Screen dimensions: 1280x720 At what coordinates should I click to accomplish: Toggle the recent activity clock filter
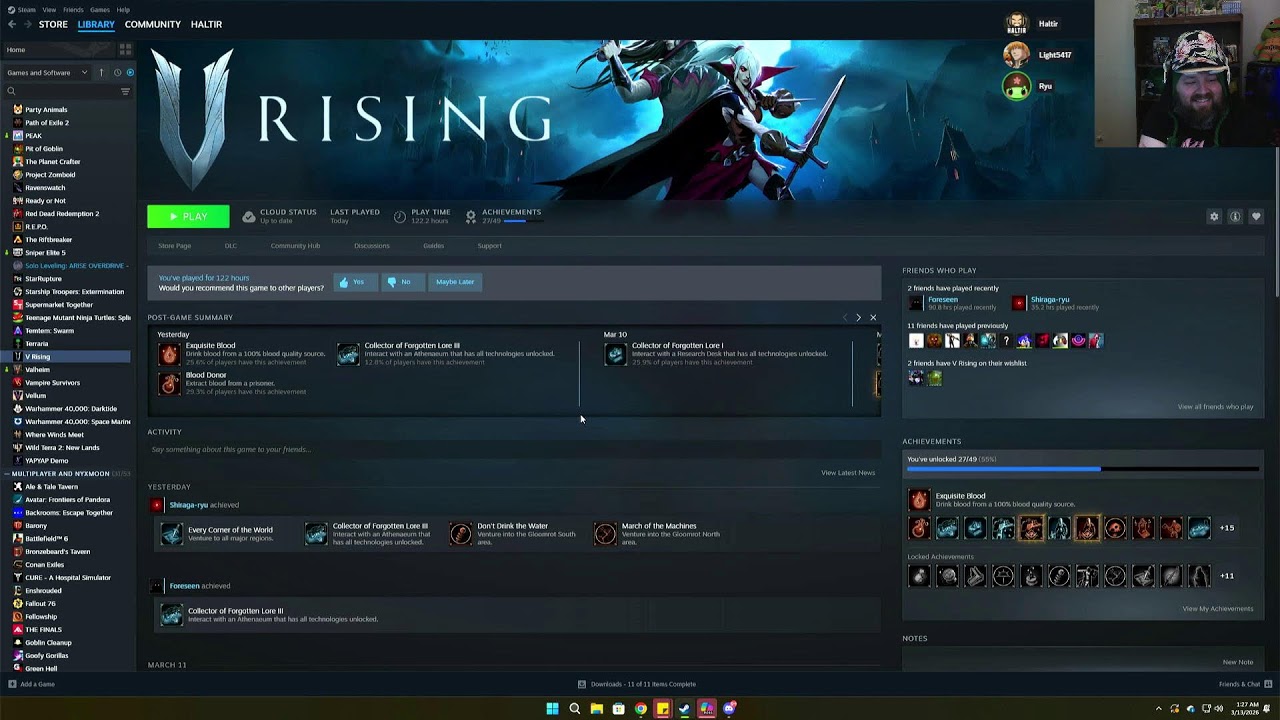[117, 72]
